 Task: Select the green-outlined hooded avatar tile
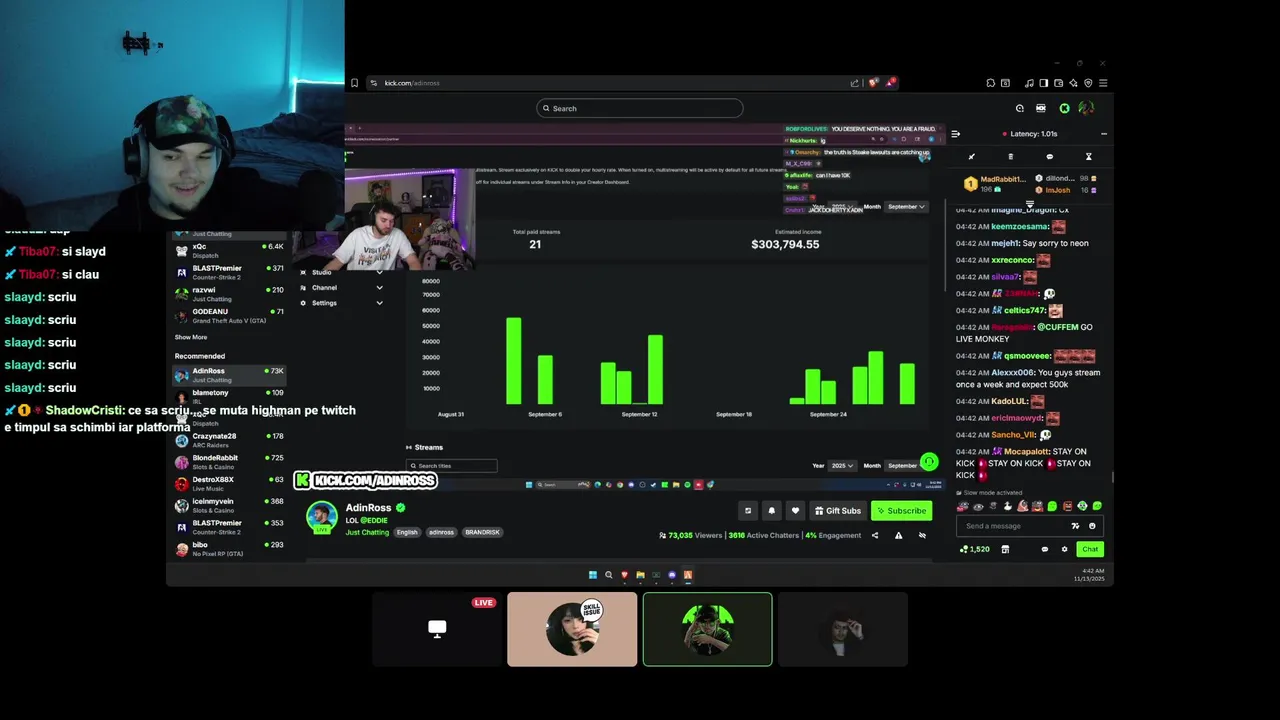pos(707,629)
